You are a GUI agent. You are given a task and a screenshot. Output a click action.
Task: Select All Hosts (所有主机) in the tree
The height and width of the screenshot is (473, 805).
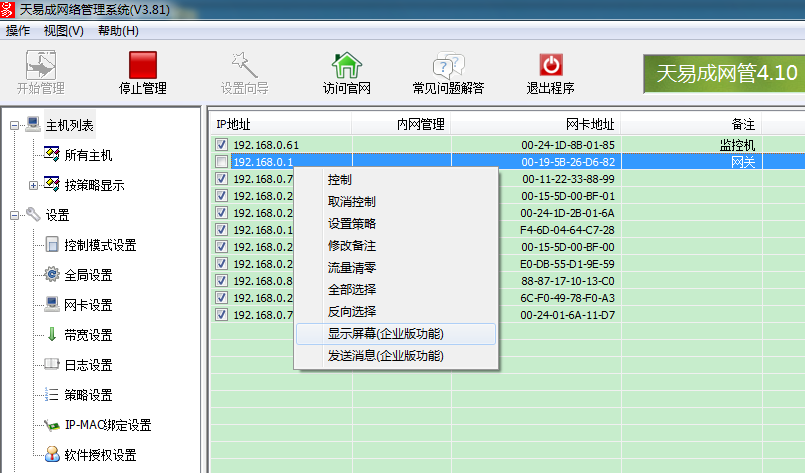(x=88, y=155)
